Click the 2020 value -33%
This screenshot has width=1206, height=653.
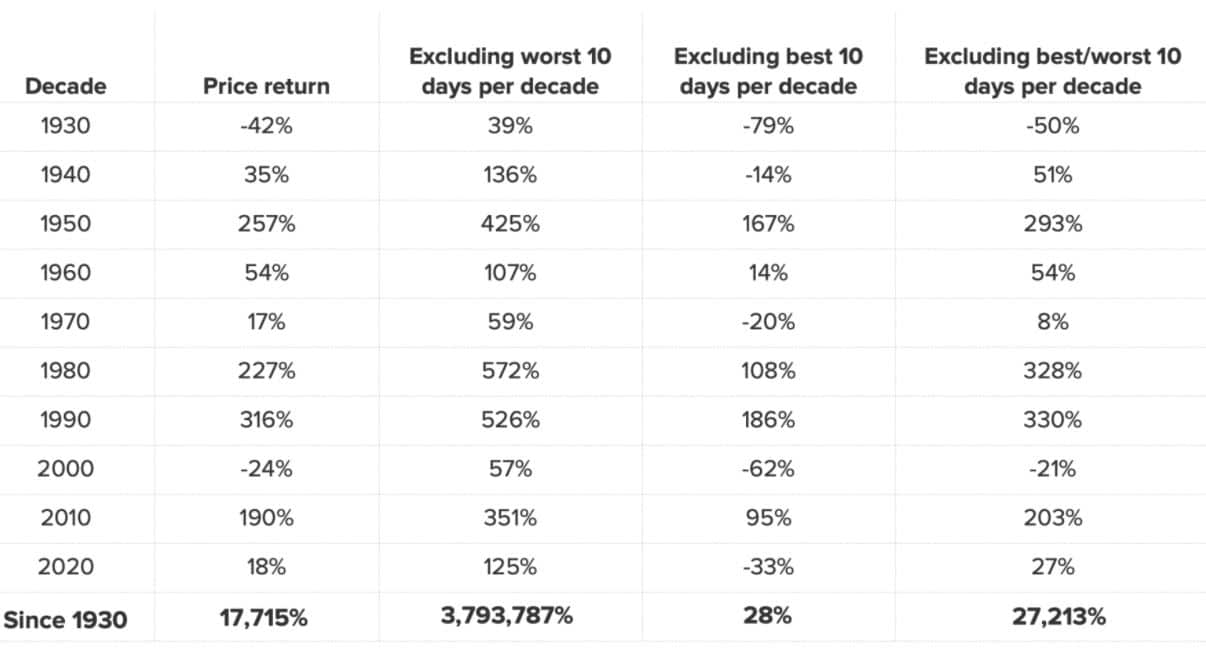pos(768,567)
